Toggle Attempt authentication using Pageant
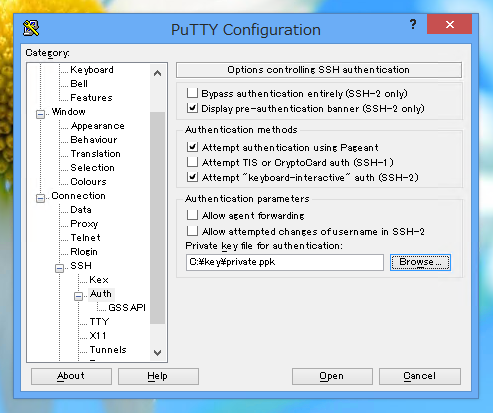The image size is (493, 413). [192, 147]
